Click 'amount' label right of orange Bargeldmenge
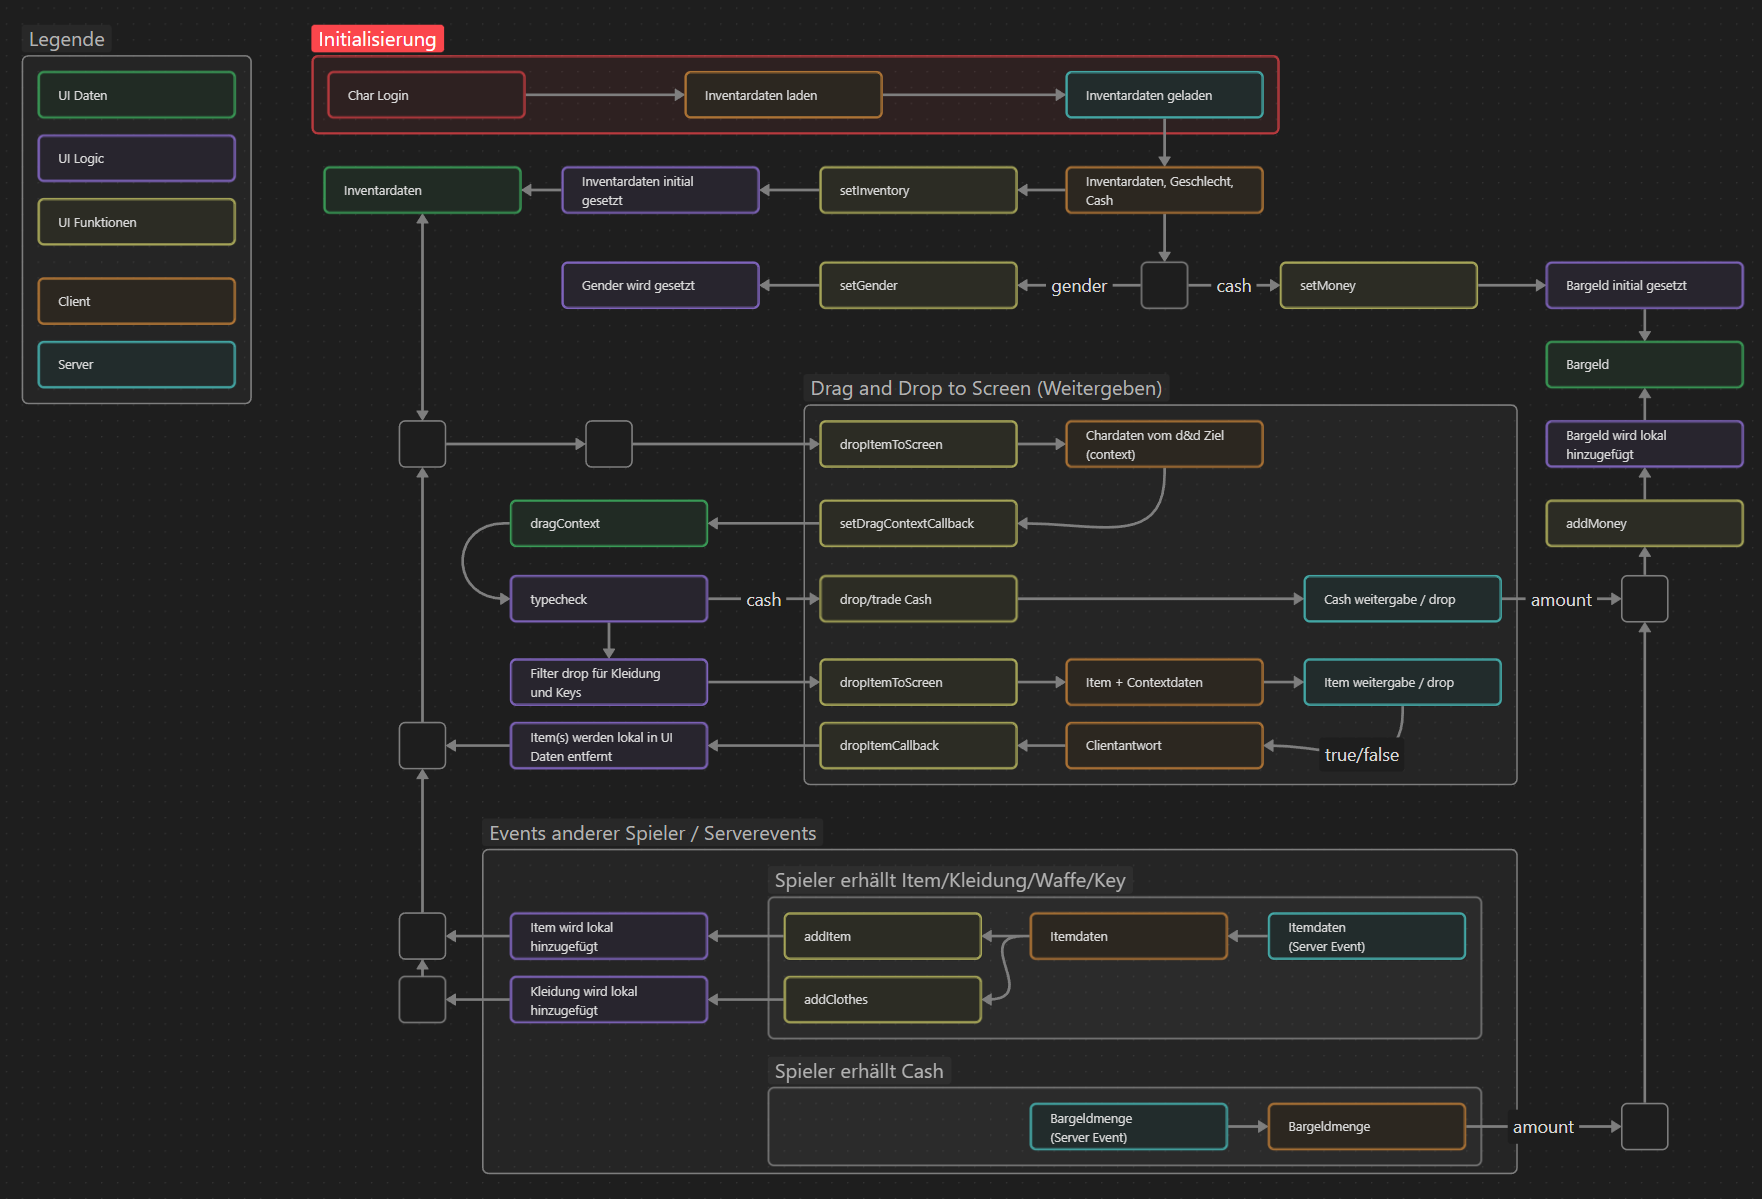Screen dimensions: 1762x1199 click(1543, 1127)
